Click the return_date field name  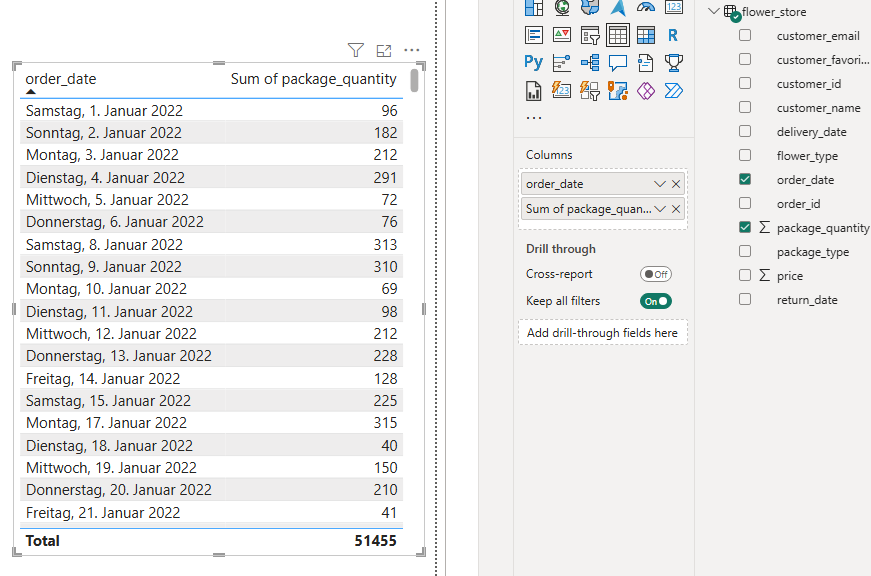807,300
